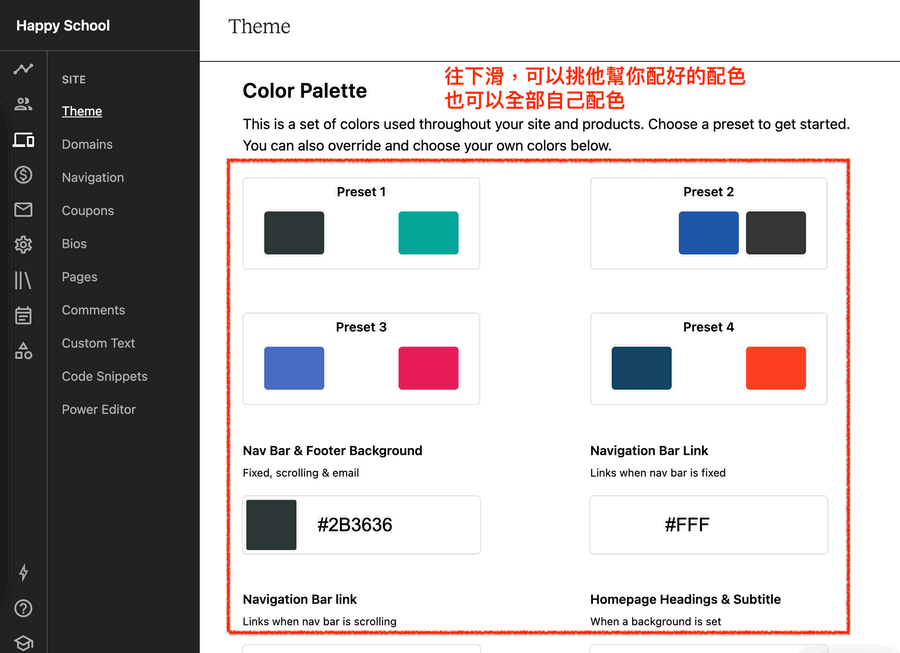Go to Domains in the Site menu
Image resolution: width=900 pixels, height=653 pixels.
click(87, 144)
